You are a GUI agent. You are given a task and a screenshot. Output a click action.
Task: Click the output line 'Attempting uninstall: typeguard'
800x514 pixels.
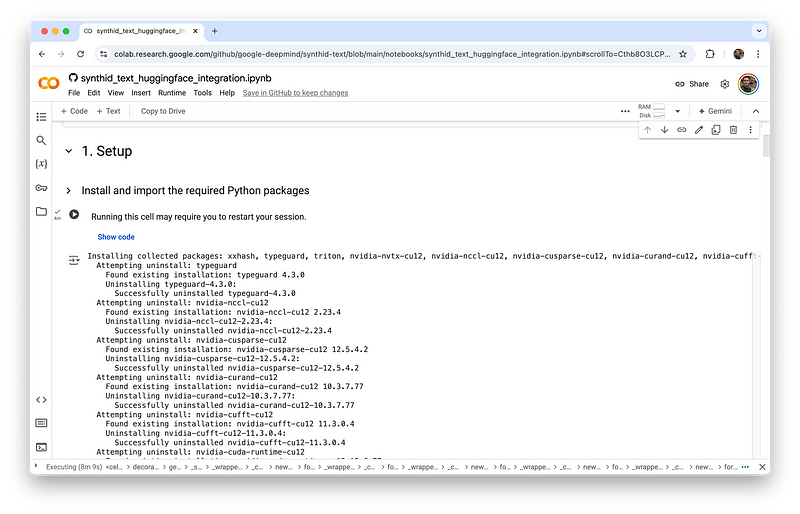166,265
